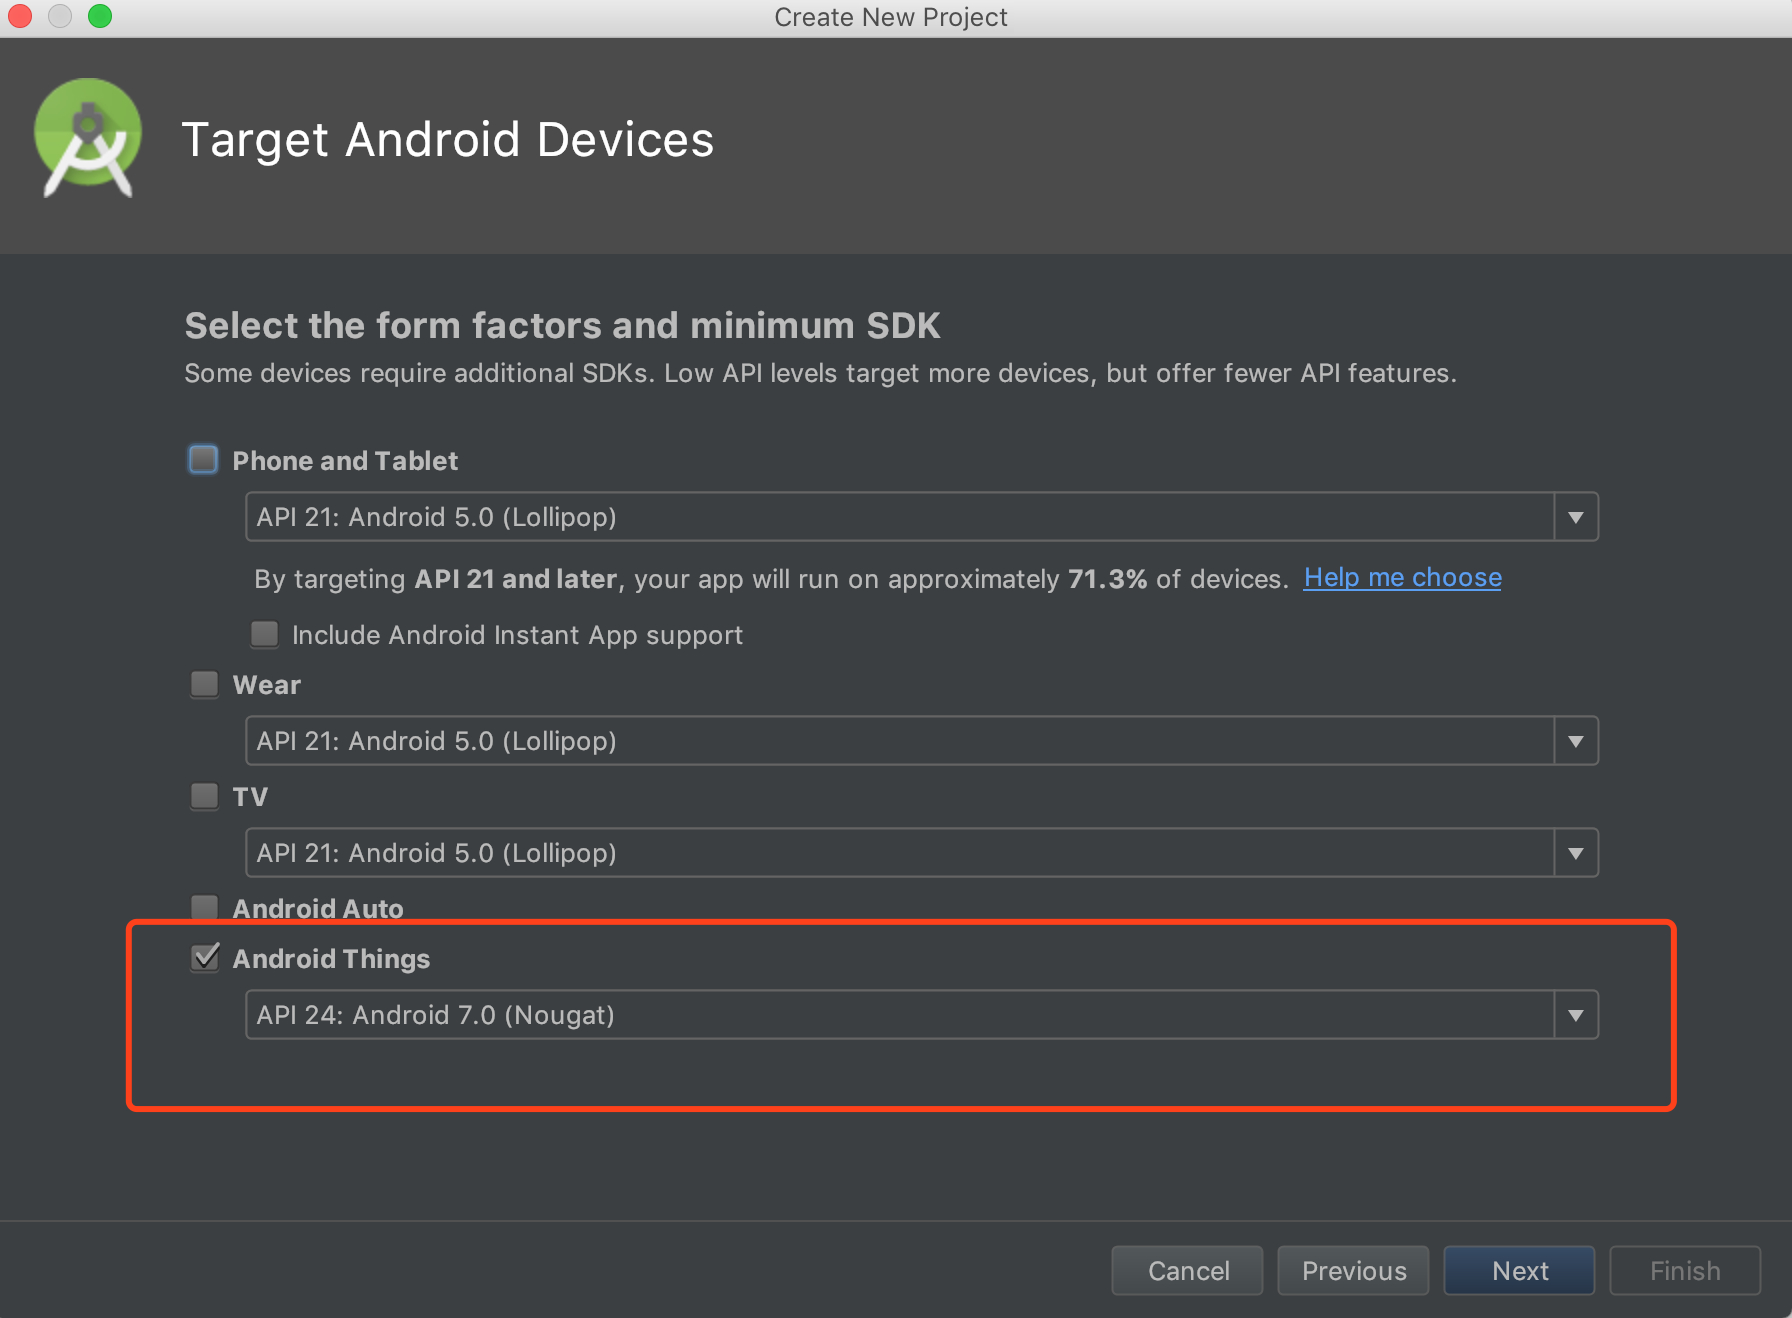Expand Android Things API 24 dropdown arrow

(x=1576, y=1015)
